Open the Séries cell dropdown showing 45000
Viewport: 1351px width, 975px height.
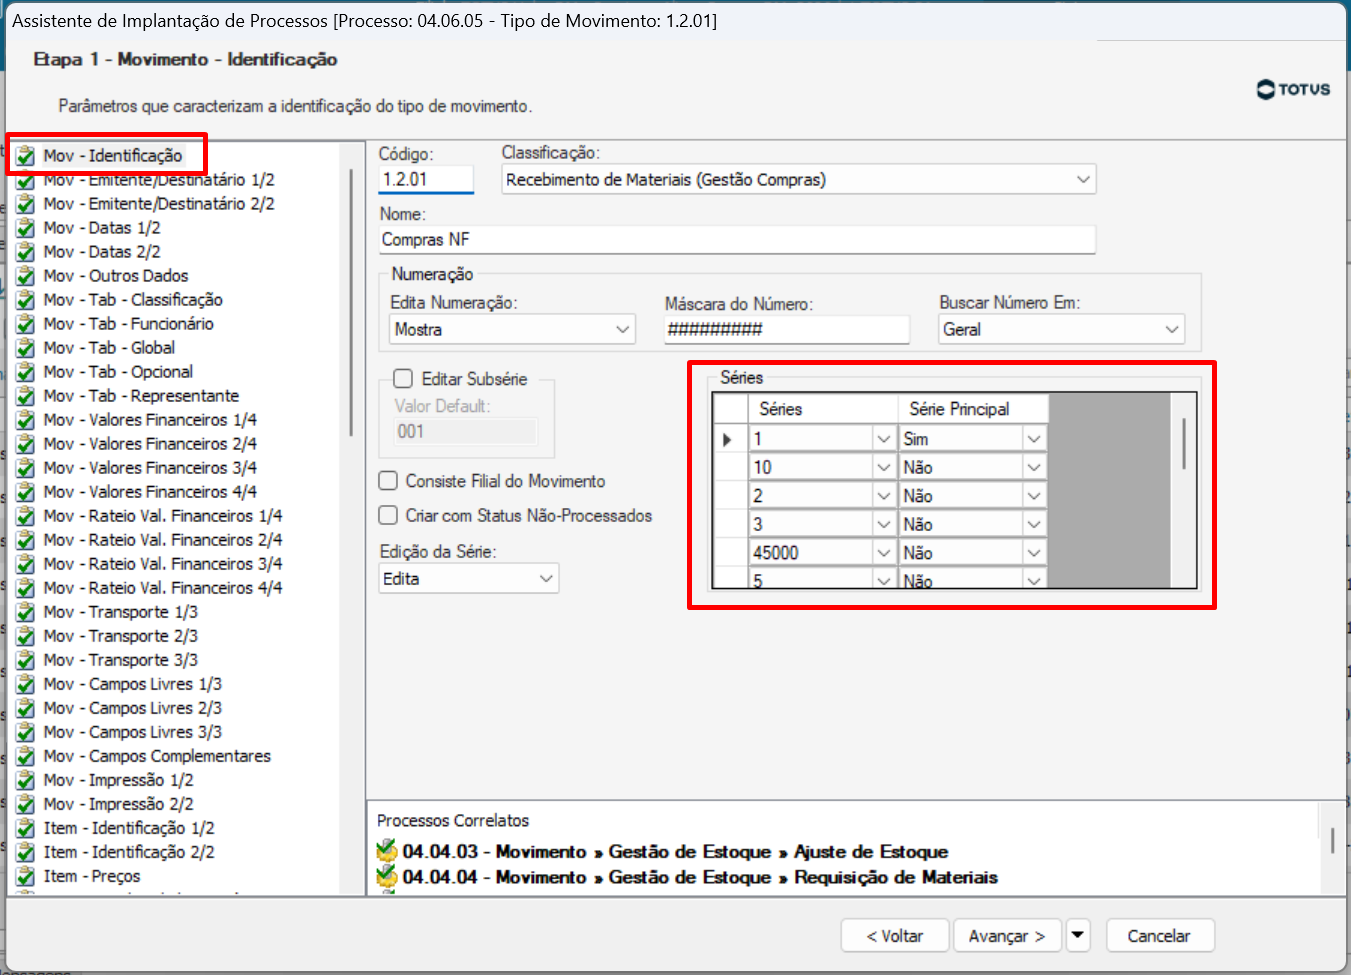[x=883, y=553]
